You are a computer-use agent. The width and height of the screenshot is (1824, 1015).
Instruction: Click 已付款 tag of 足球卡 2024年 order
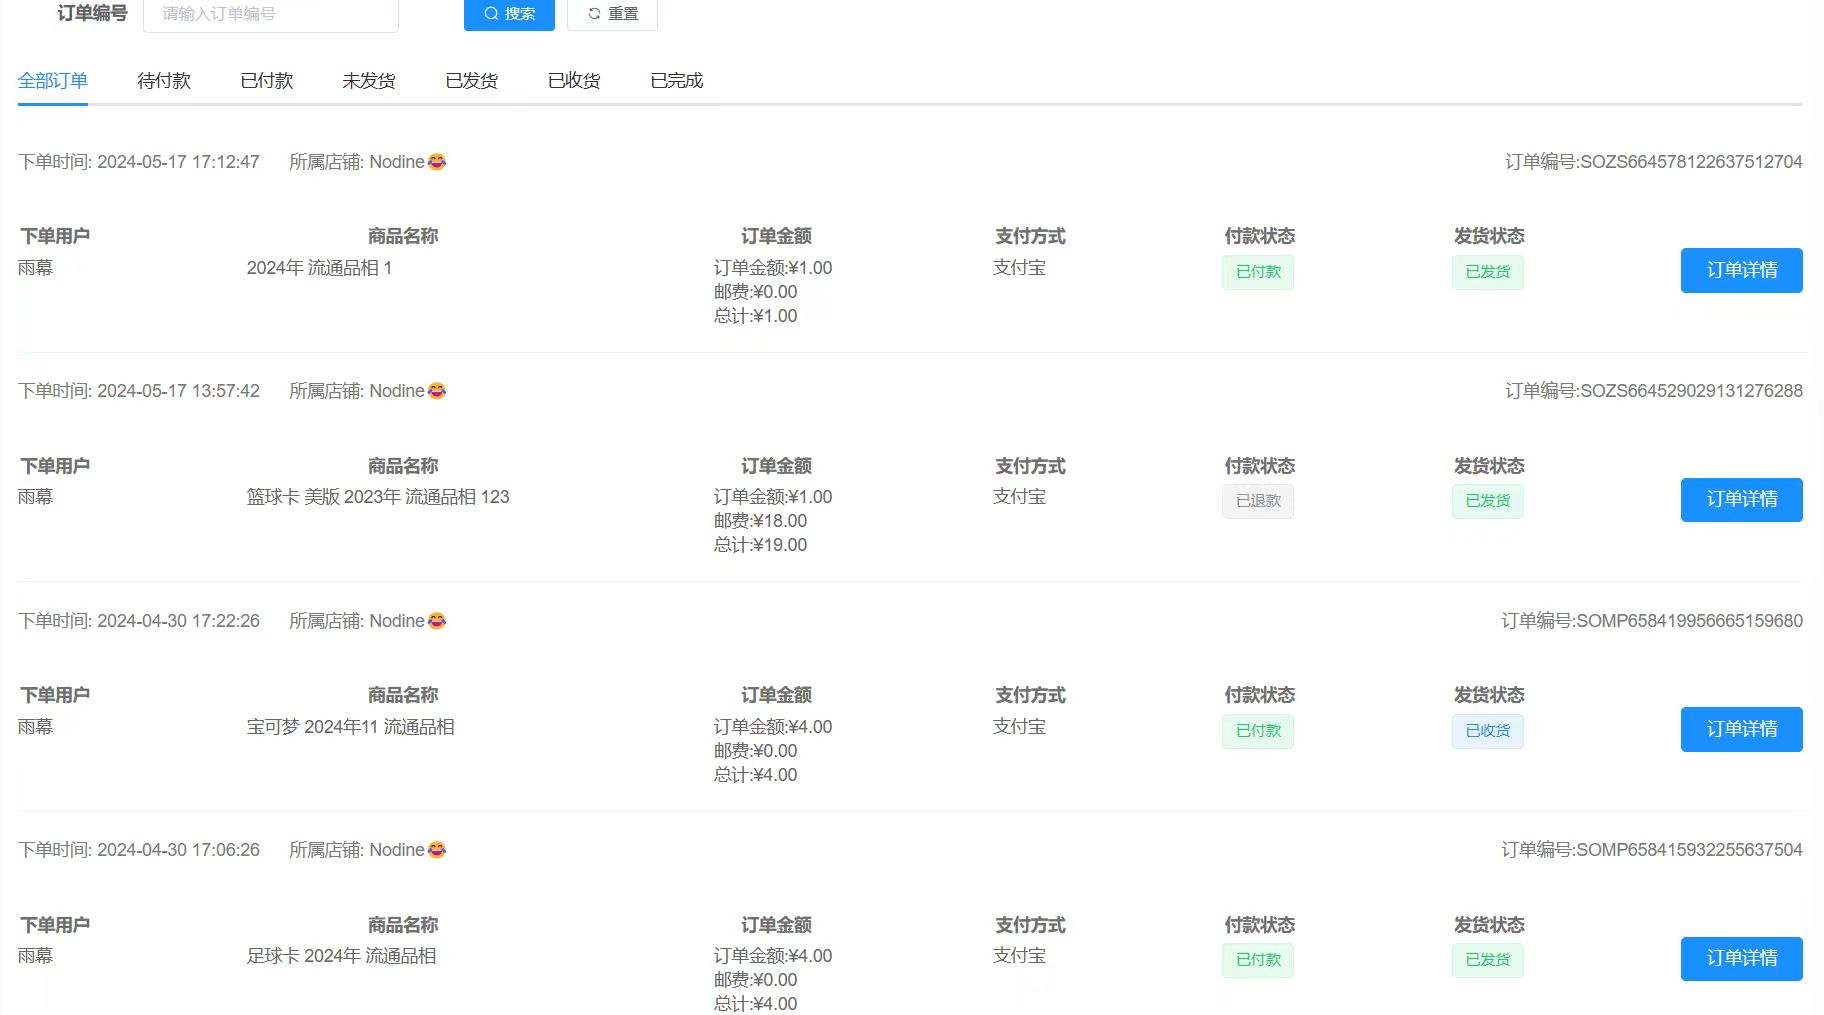(1258, 960)
